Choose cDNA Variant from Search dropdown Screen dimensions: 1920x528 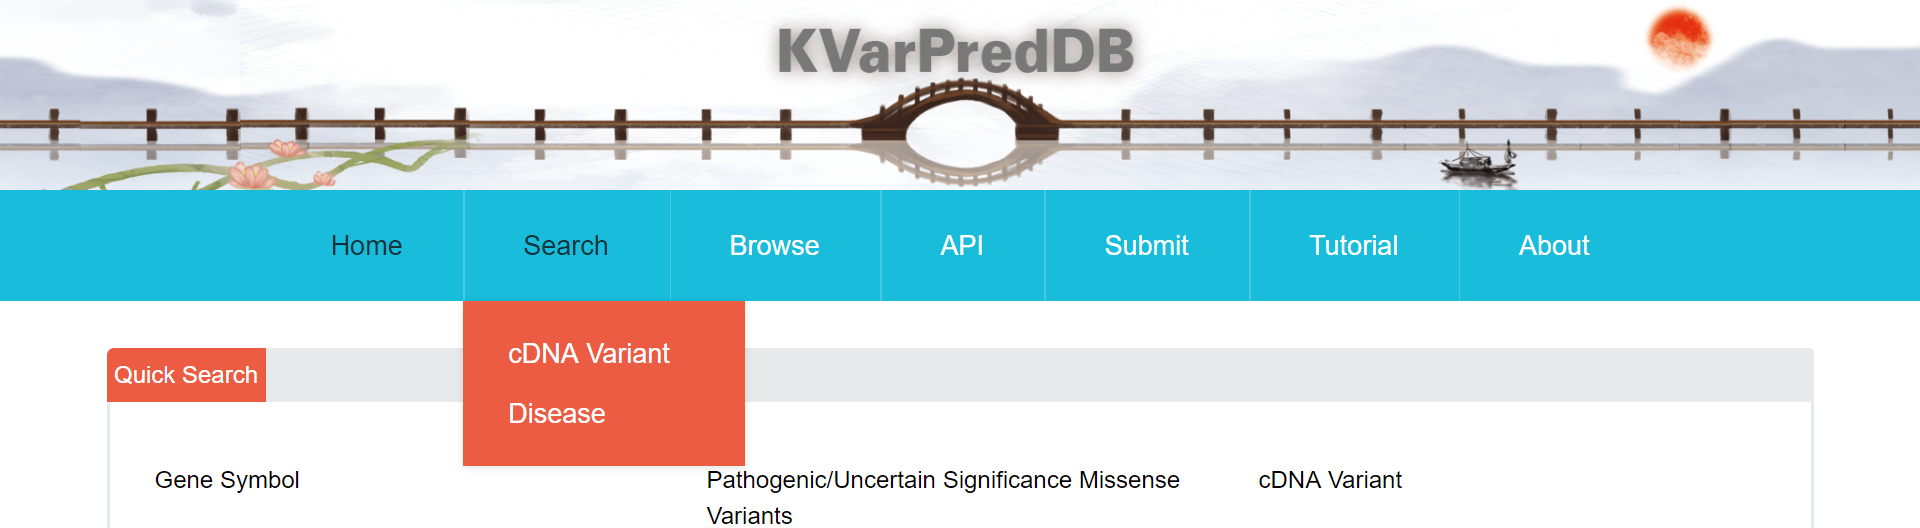(x=589, y=354)
